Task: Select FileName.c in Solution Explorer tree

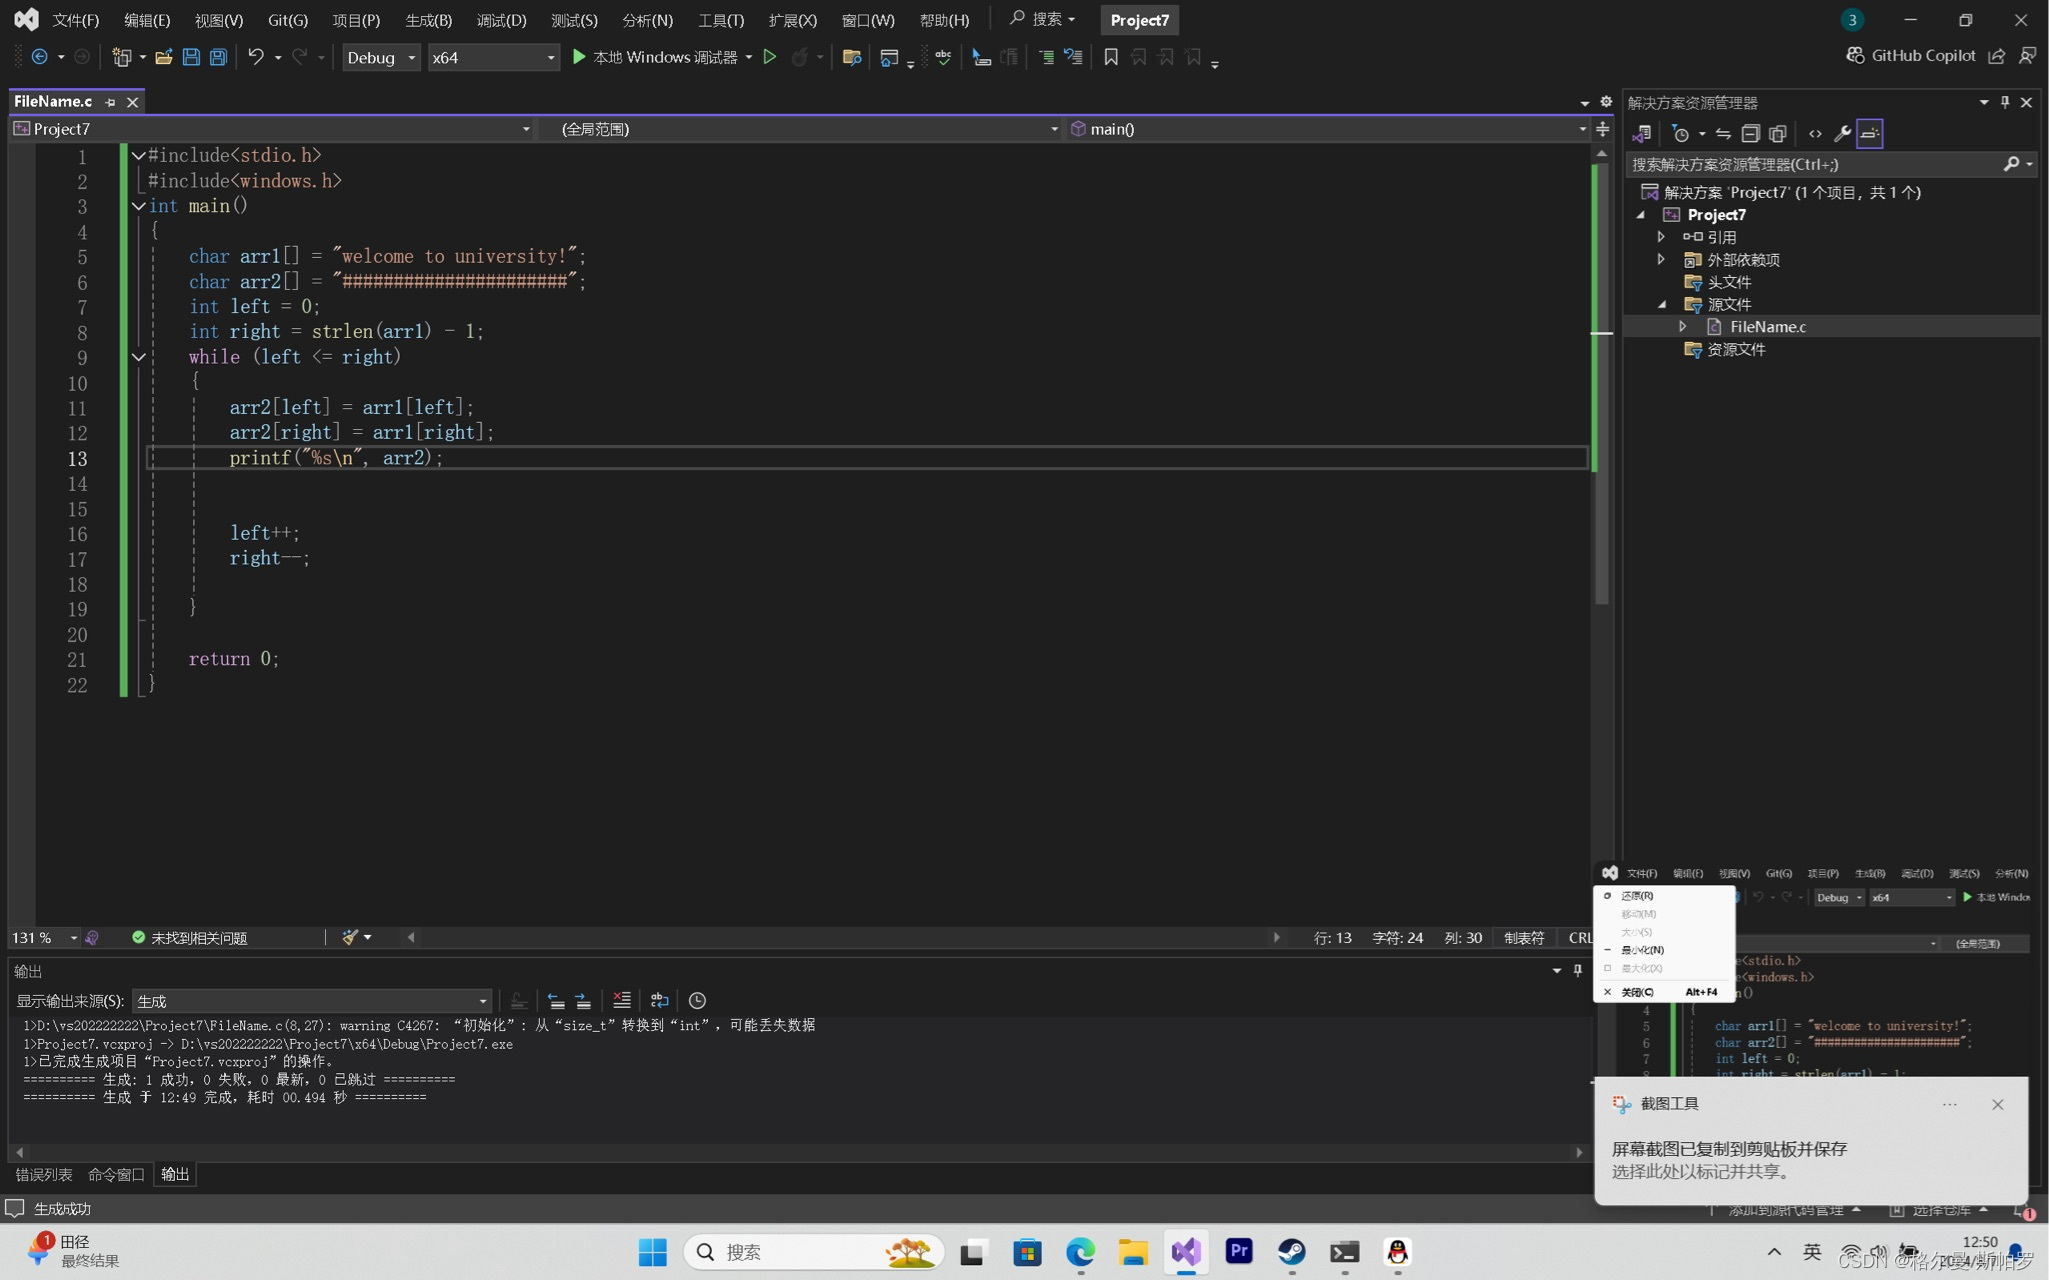Action: [x=1767, y=326]
